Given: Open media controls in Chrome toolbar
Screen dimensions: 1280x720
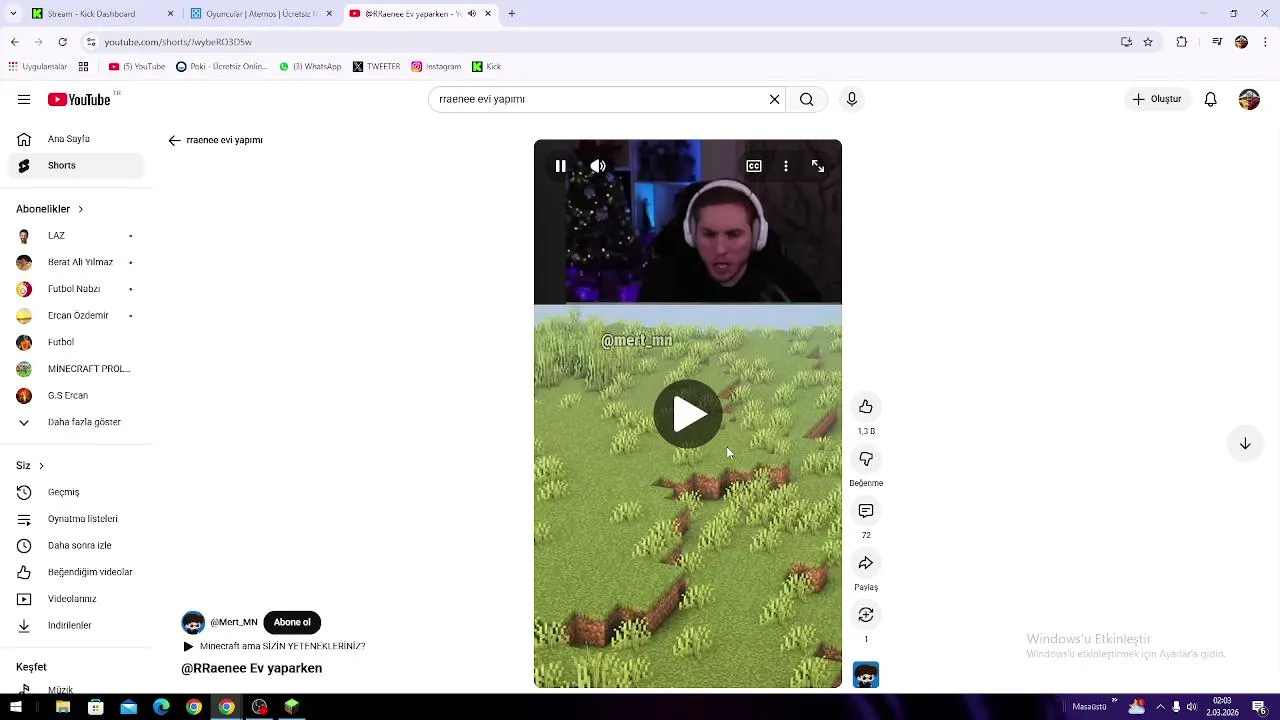Looking at the screenshot, I should (1217, 42).
